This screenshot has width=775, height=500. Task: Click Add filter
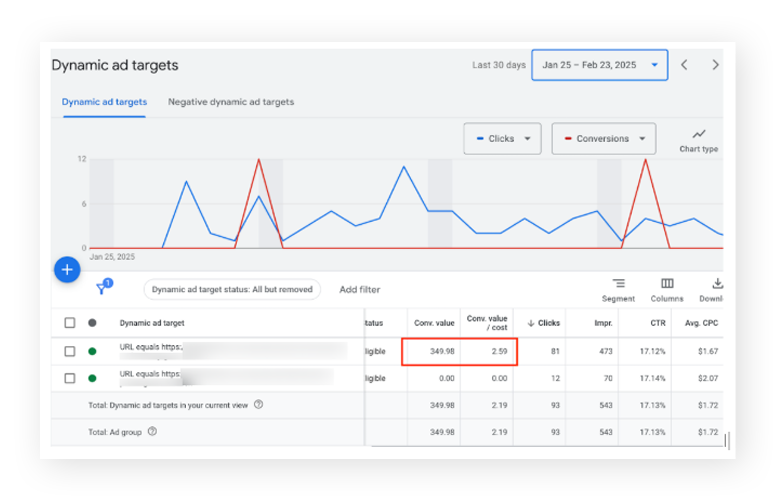(x=360, y=290)
